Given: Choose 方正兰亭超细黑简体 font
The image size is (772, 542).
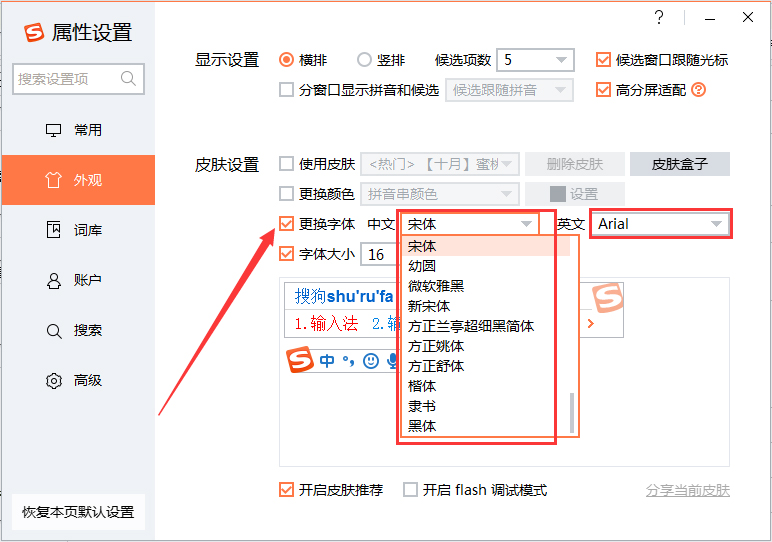Looking at the screenshot, I should pyautogui.click(x=486, y=326).
